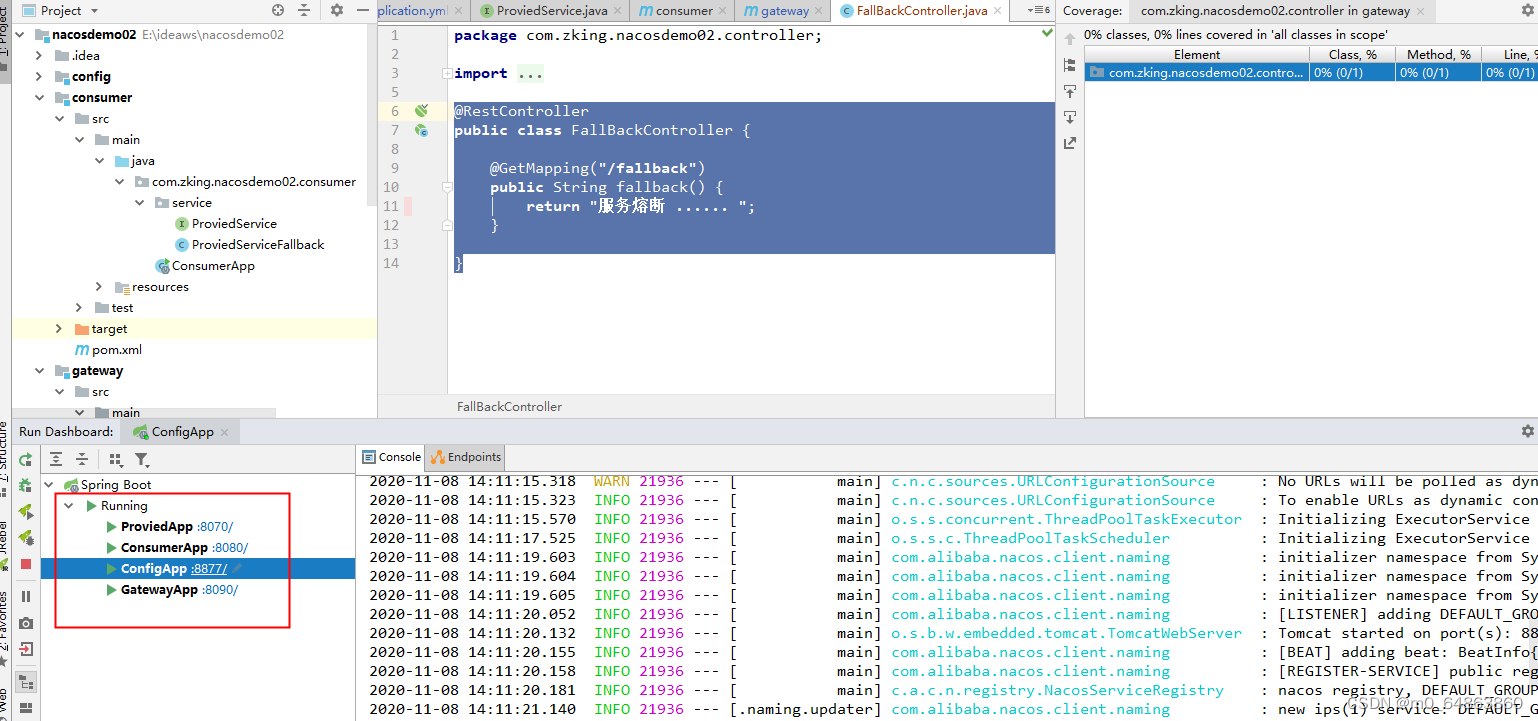
Task: Click the Debug bug icon in Run Dashboard sidebar
Action: click(x=26, y=486)
